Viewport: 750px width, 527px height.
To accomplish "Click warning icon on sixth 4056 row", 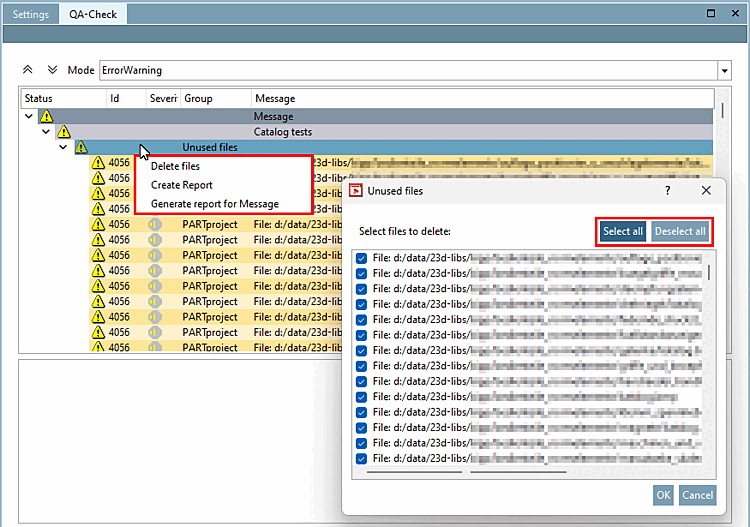I will pos(98,239).
